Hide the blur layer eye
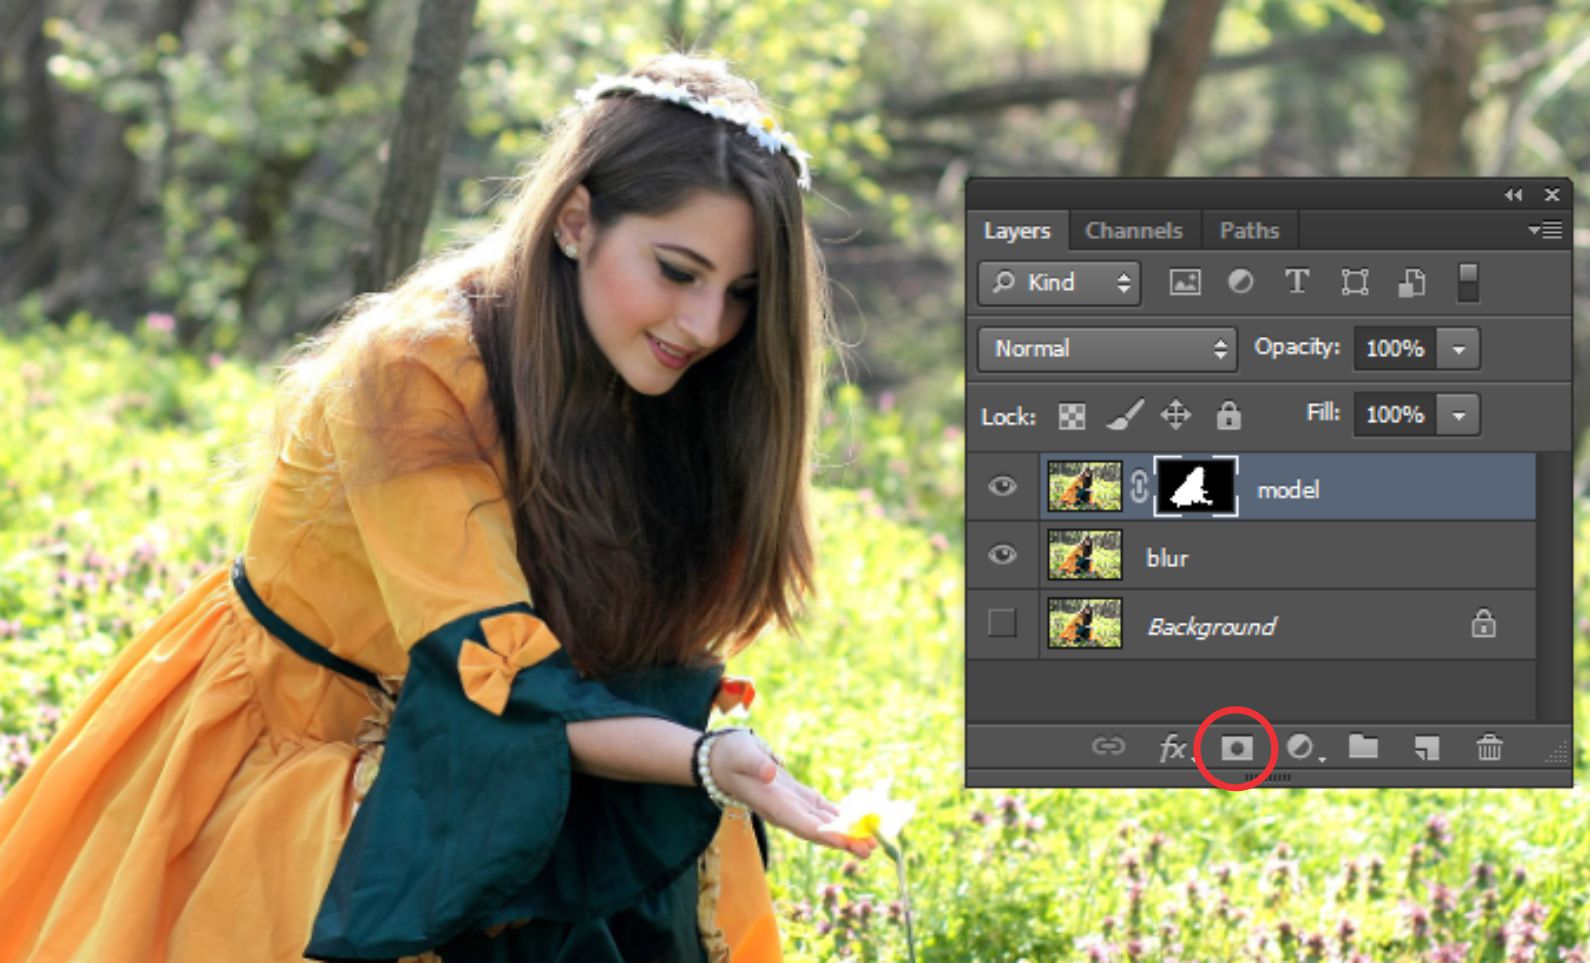Image resolution: width=1590 pixels, height=963 pixels. [x=1002, y=555]
